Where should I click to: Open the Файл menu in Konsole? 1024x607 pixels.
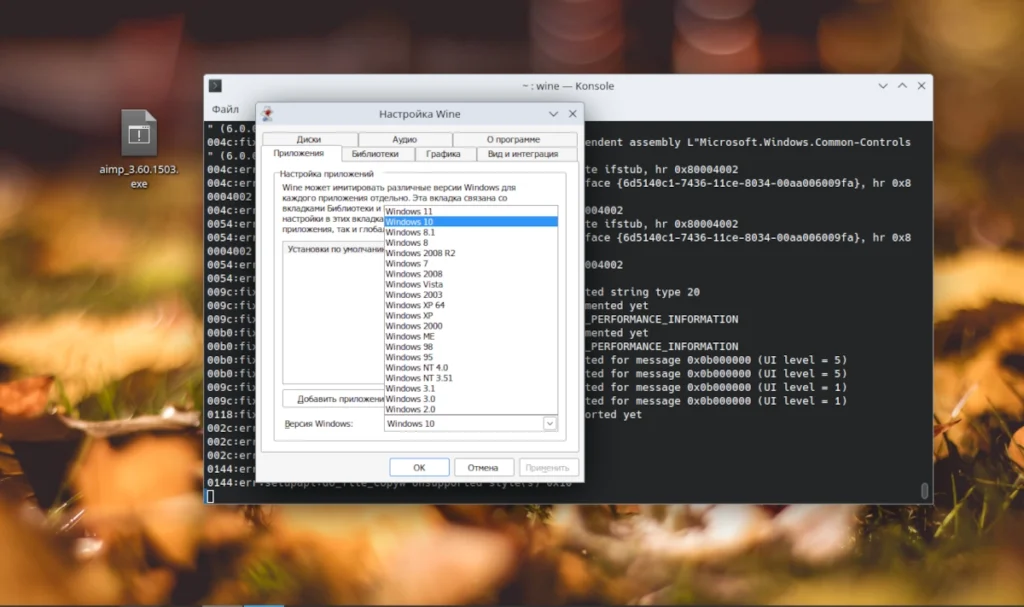[225, 109]
